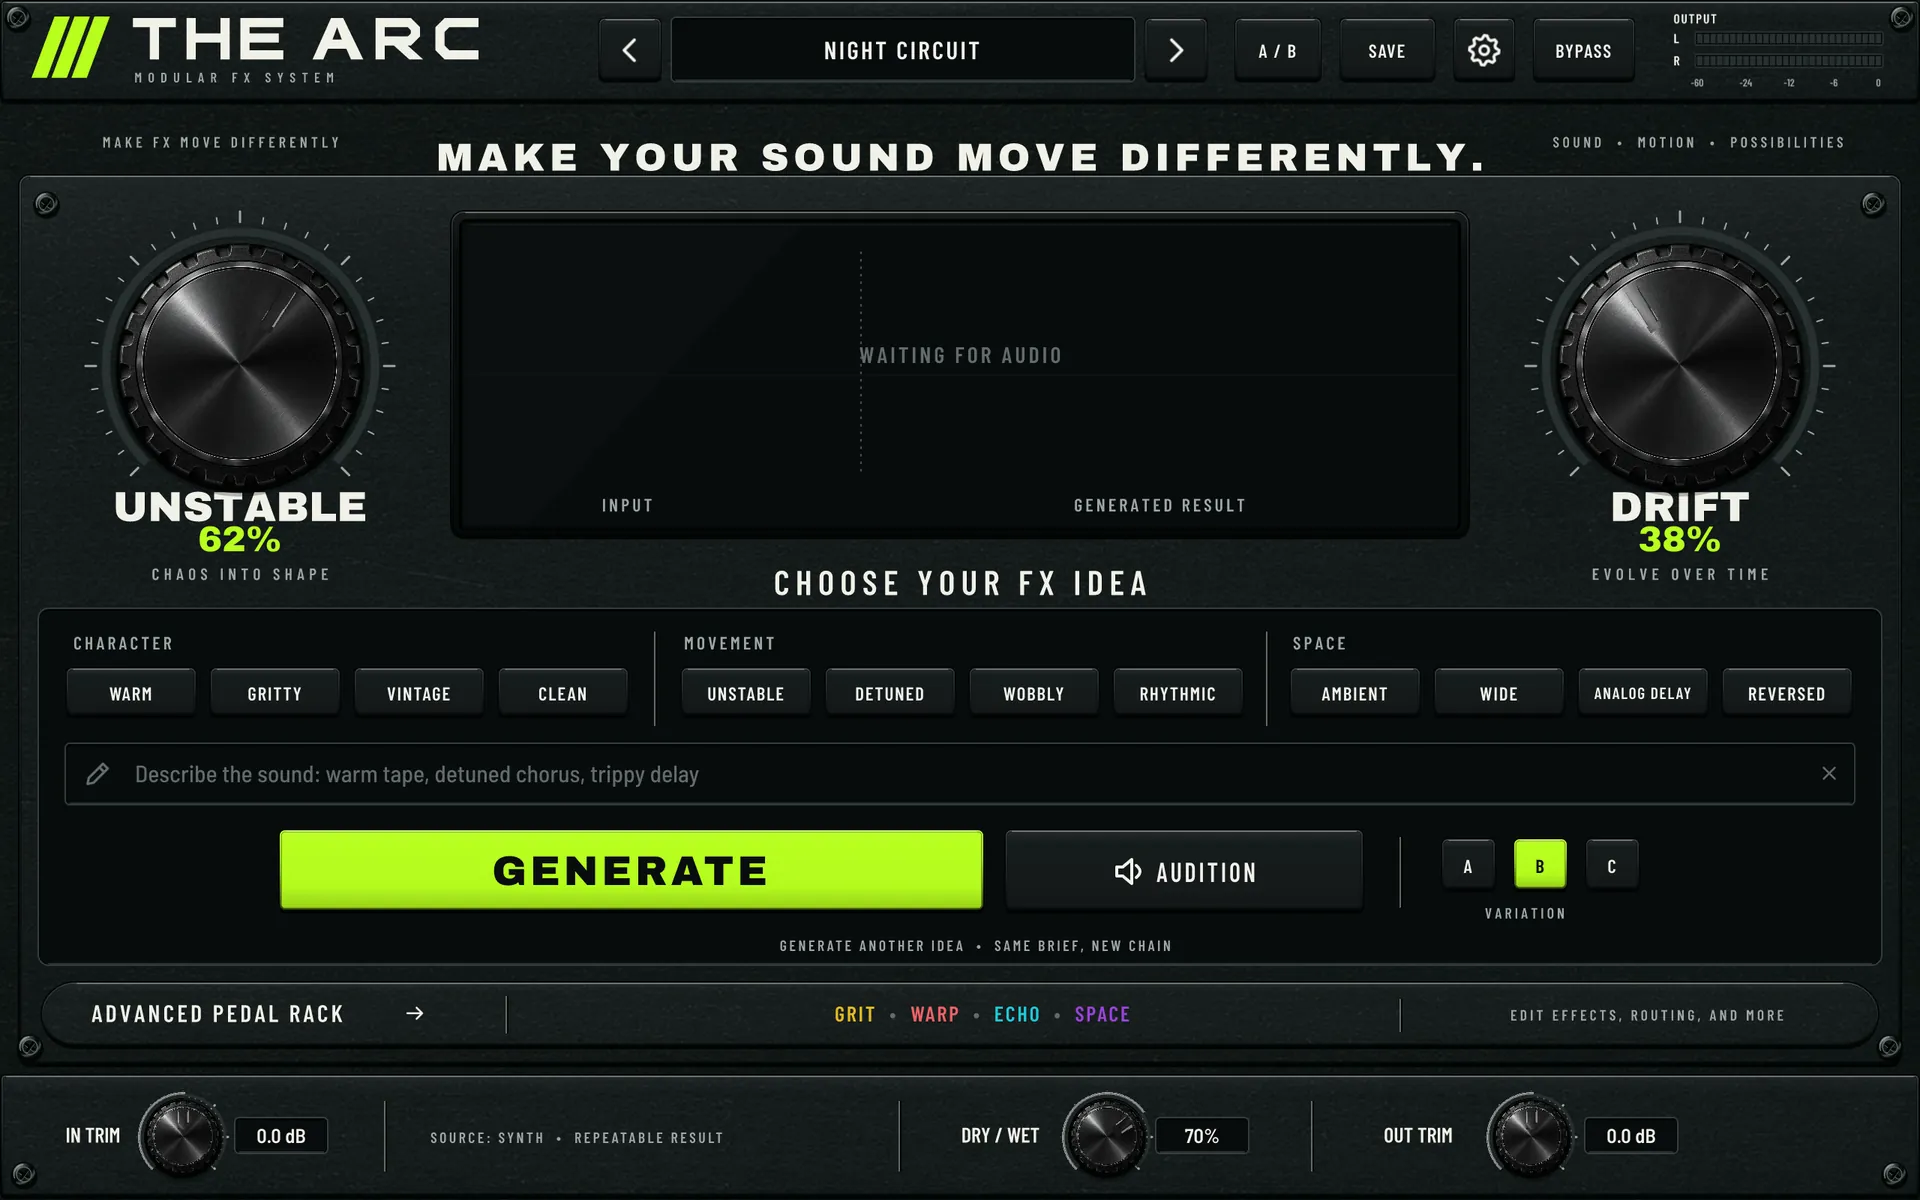Choose the Ambient space tag

(x=1355, y=693)
